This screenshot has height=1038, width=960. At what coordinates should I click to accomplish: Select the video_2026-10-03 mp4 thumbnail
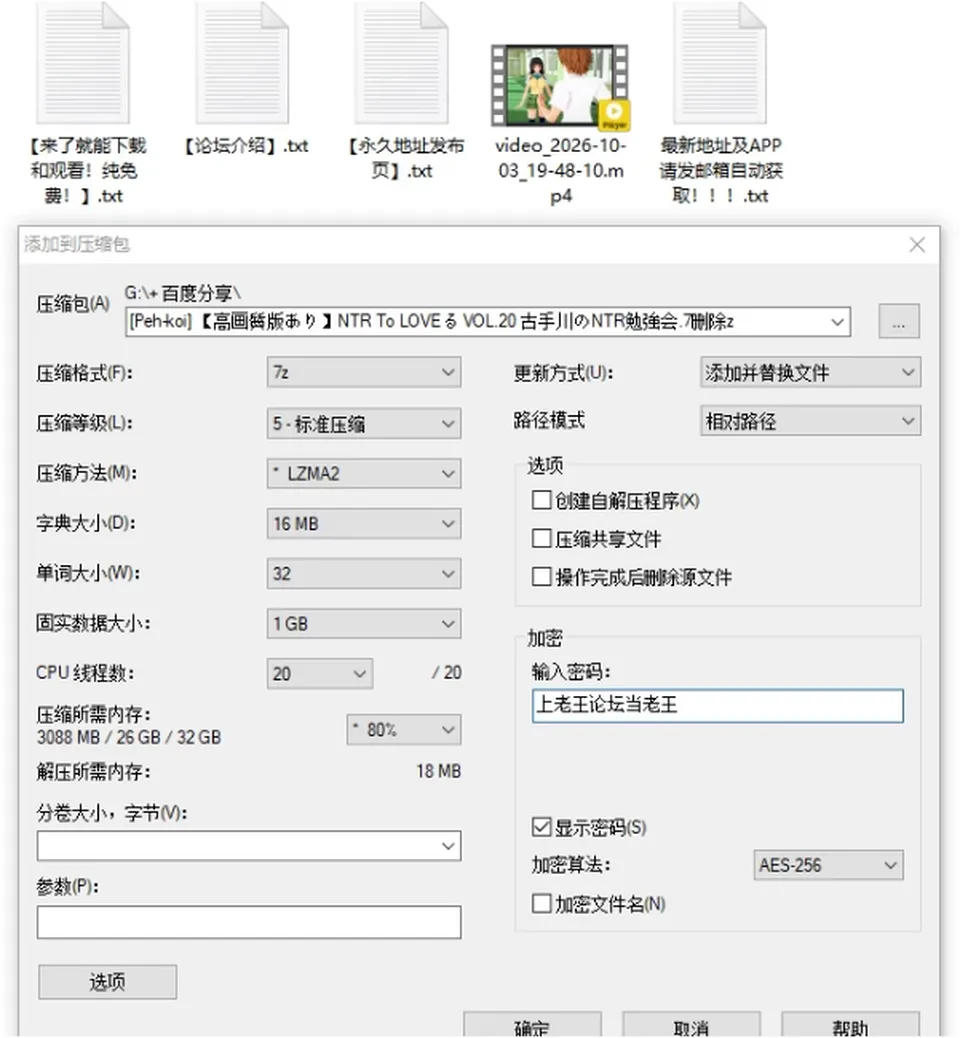coord(560,87)
